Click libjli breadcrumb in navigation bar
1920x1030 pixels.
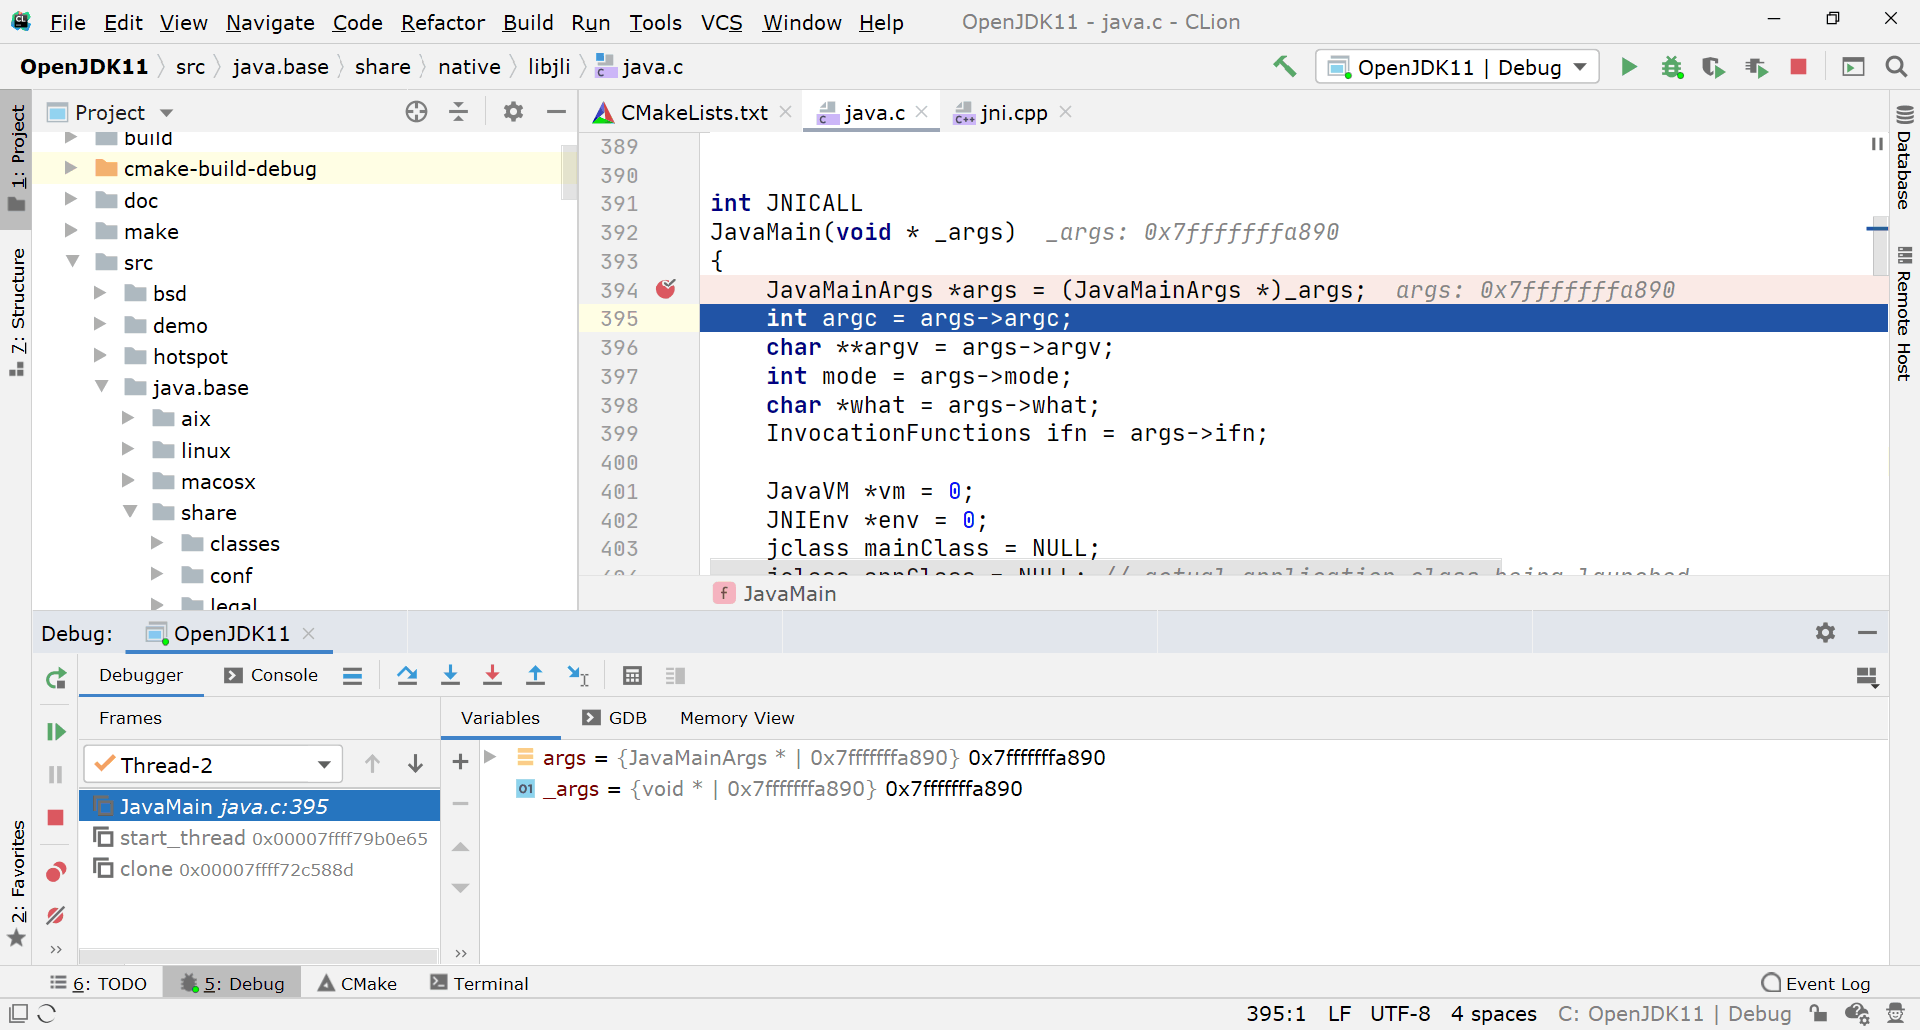[549, 67]
